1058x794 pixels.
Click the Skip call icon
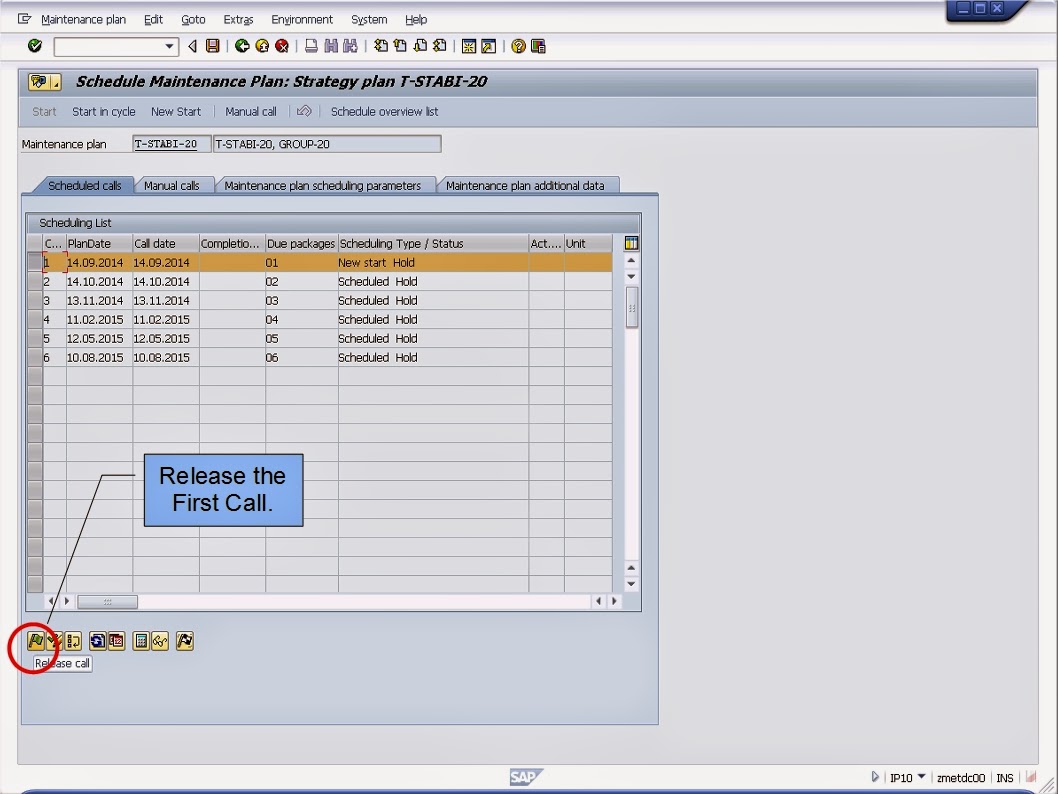(71, 641)
